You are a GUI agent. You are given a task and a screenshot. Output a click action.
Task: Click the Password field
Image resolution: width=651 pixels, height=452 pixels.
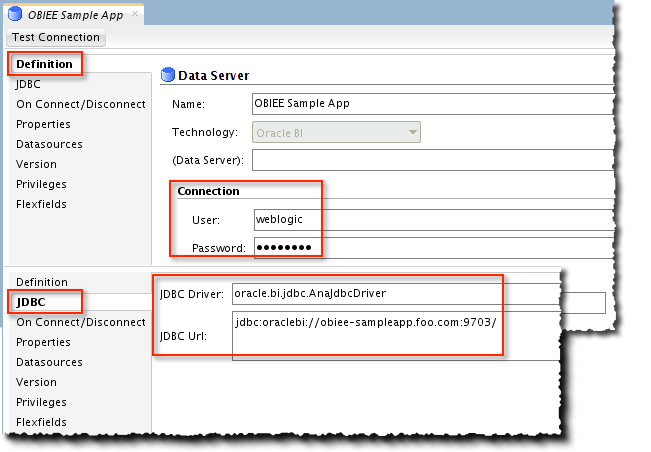pos(434,248)
